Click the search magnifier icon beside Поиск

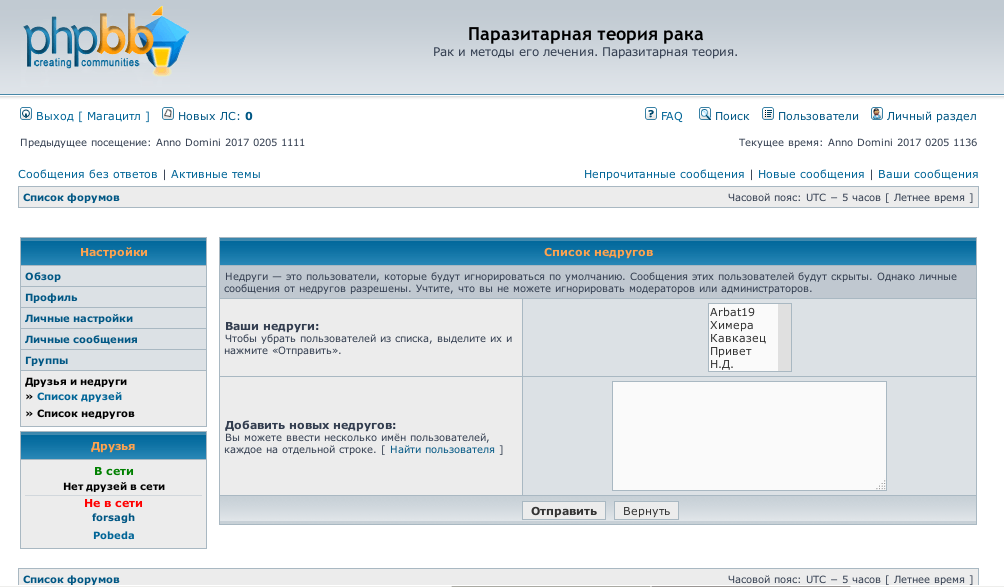pyautogui.click(x=704, y=114)
